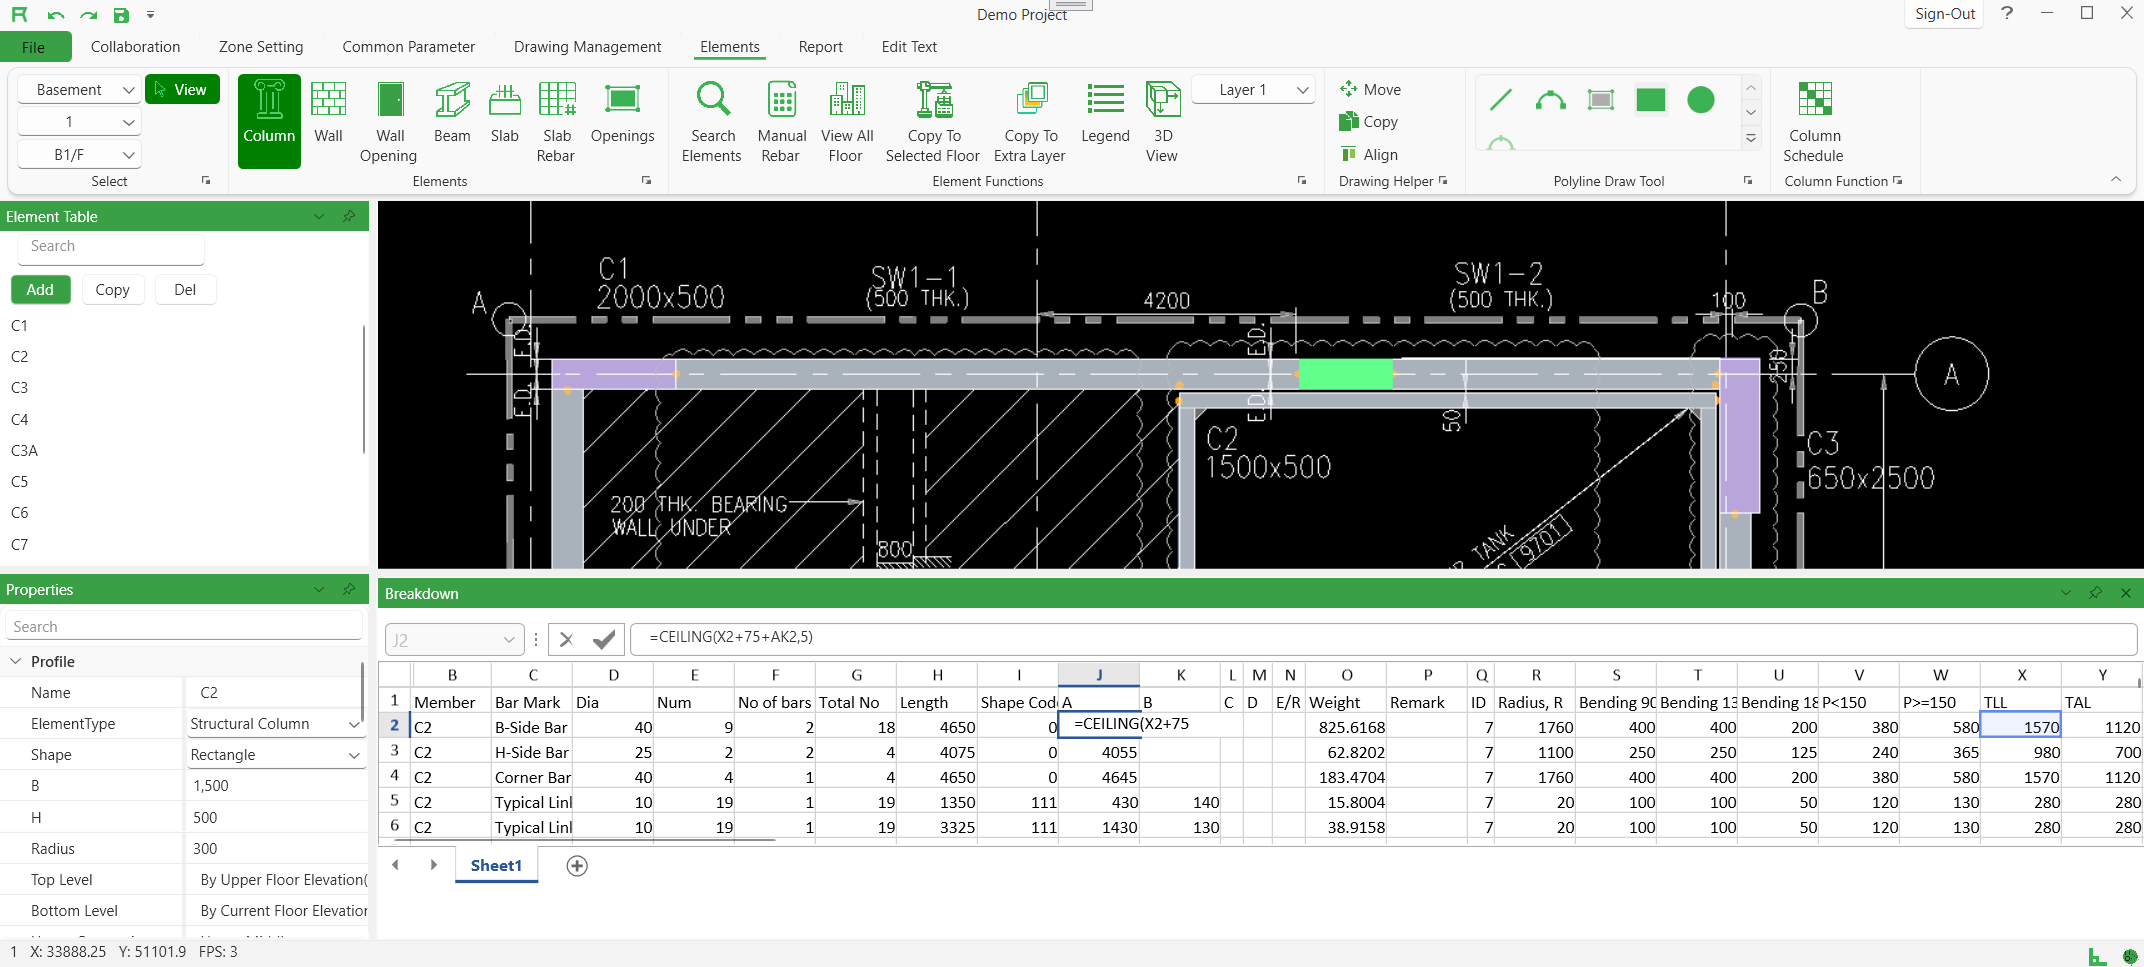Select the filled circle draw tool

tap(1700, 100)
